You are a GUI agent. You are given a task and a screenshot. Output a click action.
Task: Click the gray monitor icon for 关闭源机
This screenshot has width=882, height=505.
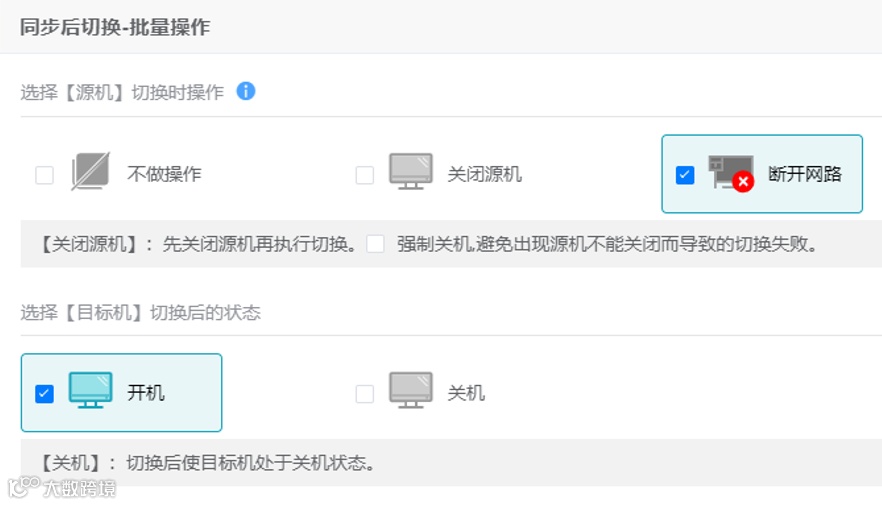(410, 173)
